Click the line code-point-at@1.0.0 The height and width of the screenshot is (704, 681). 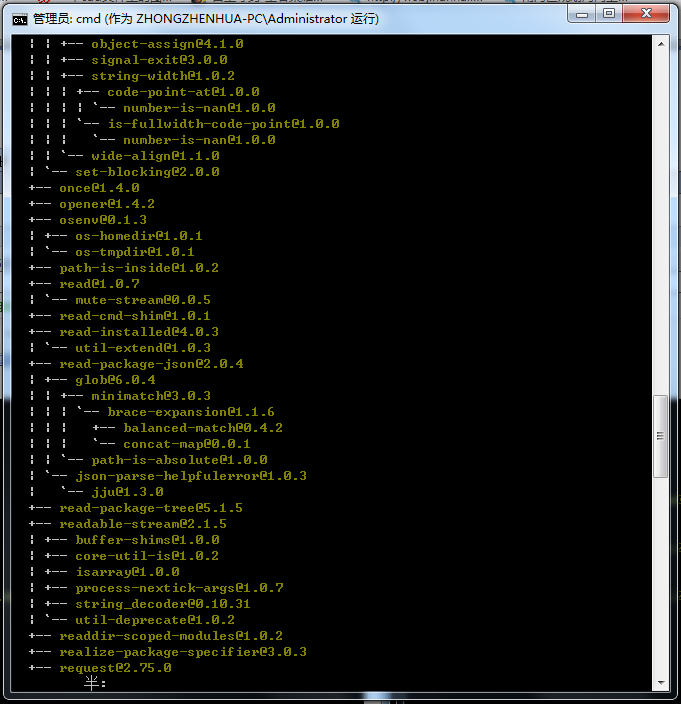[x=183, y=92]
